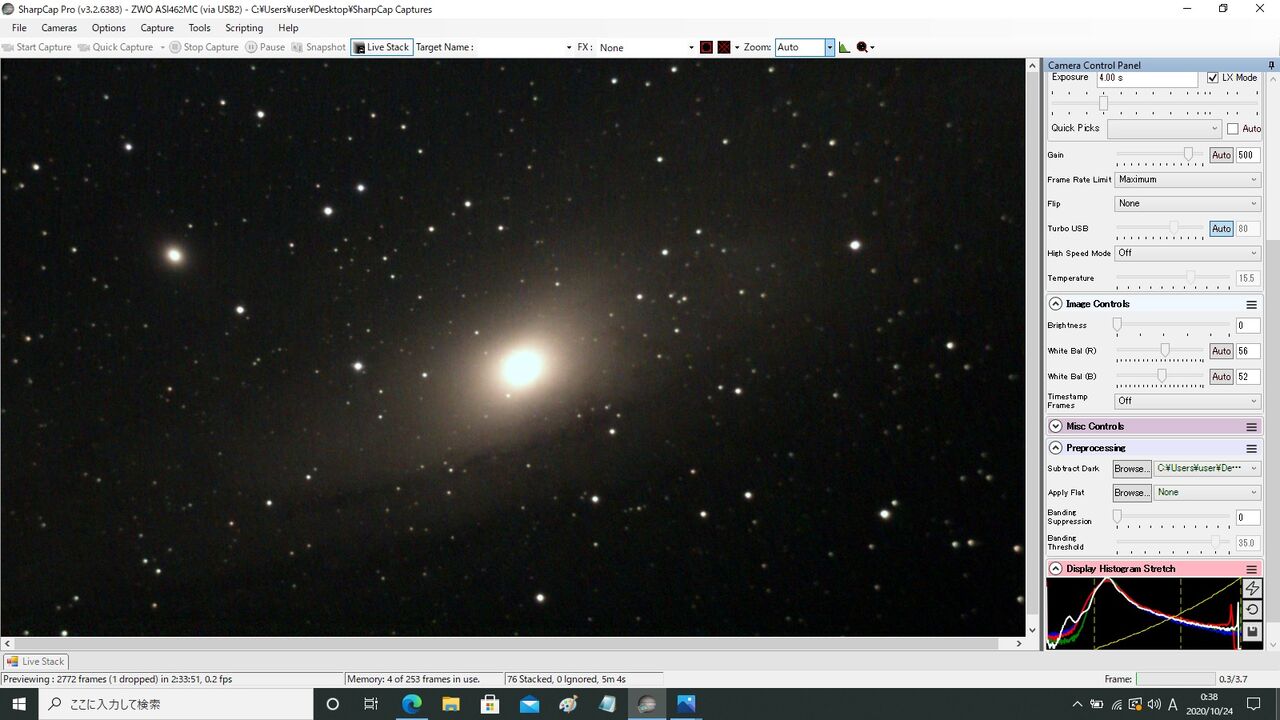Open Microsoft Store from the taskbar
The width and height of the screenshot is (1280, 720).
pyautogui.click(x=490, y=704)
